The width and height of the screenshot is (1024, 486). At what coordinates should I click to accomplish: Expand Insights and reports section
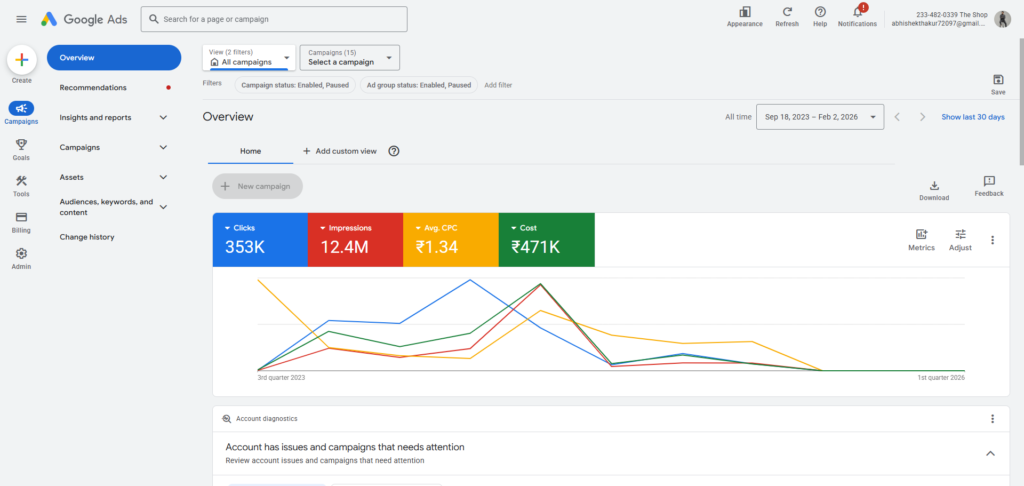pos(113,118)
